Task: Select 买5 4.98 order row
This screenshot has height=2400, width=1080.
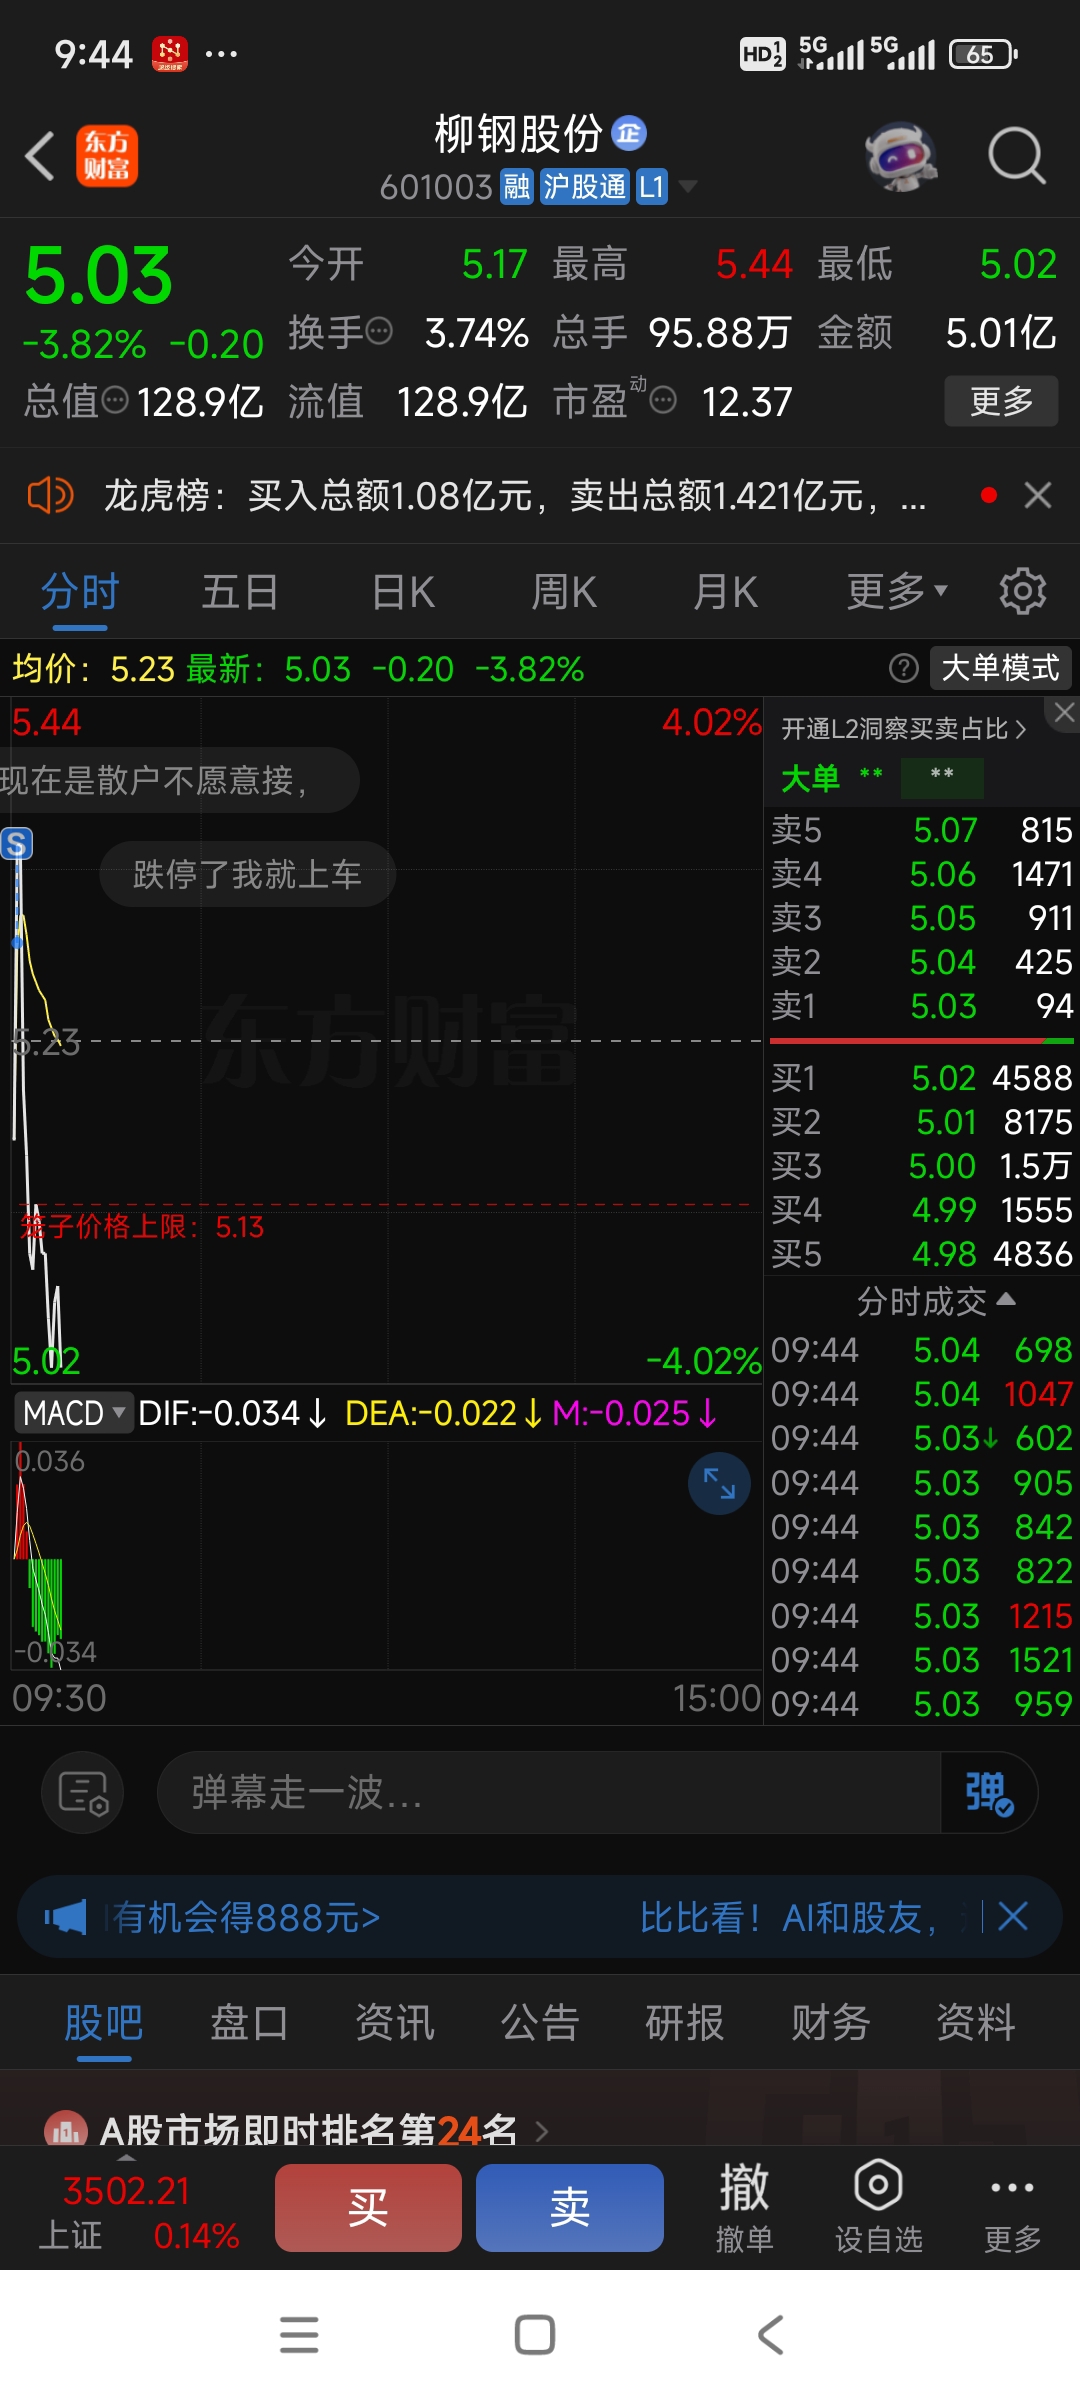Action: [x=922, y=1254]
